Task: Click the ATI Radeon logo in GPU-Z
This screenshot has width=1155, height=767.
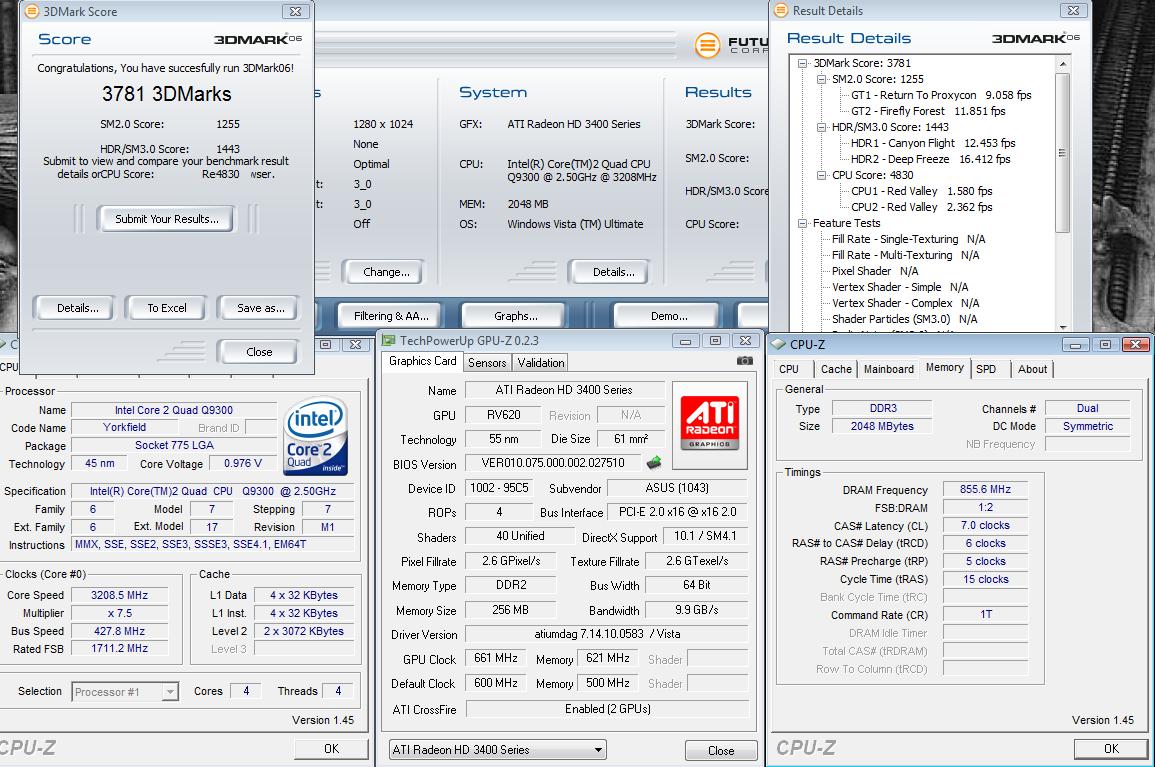Action: pos(709,424)
